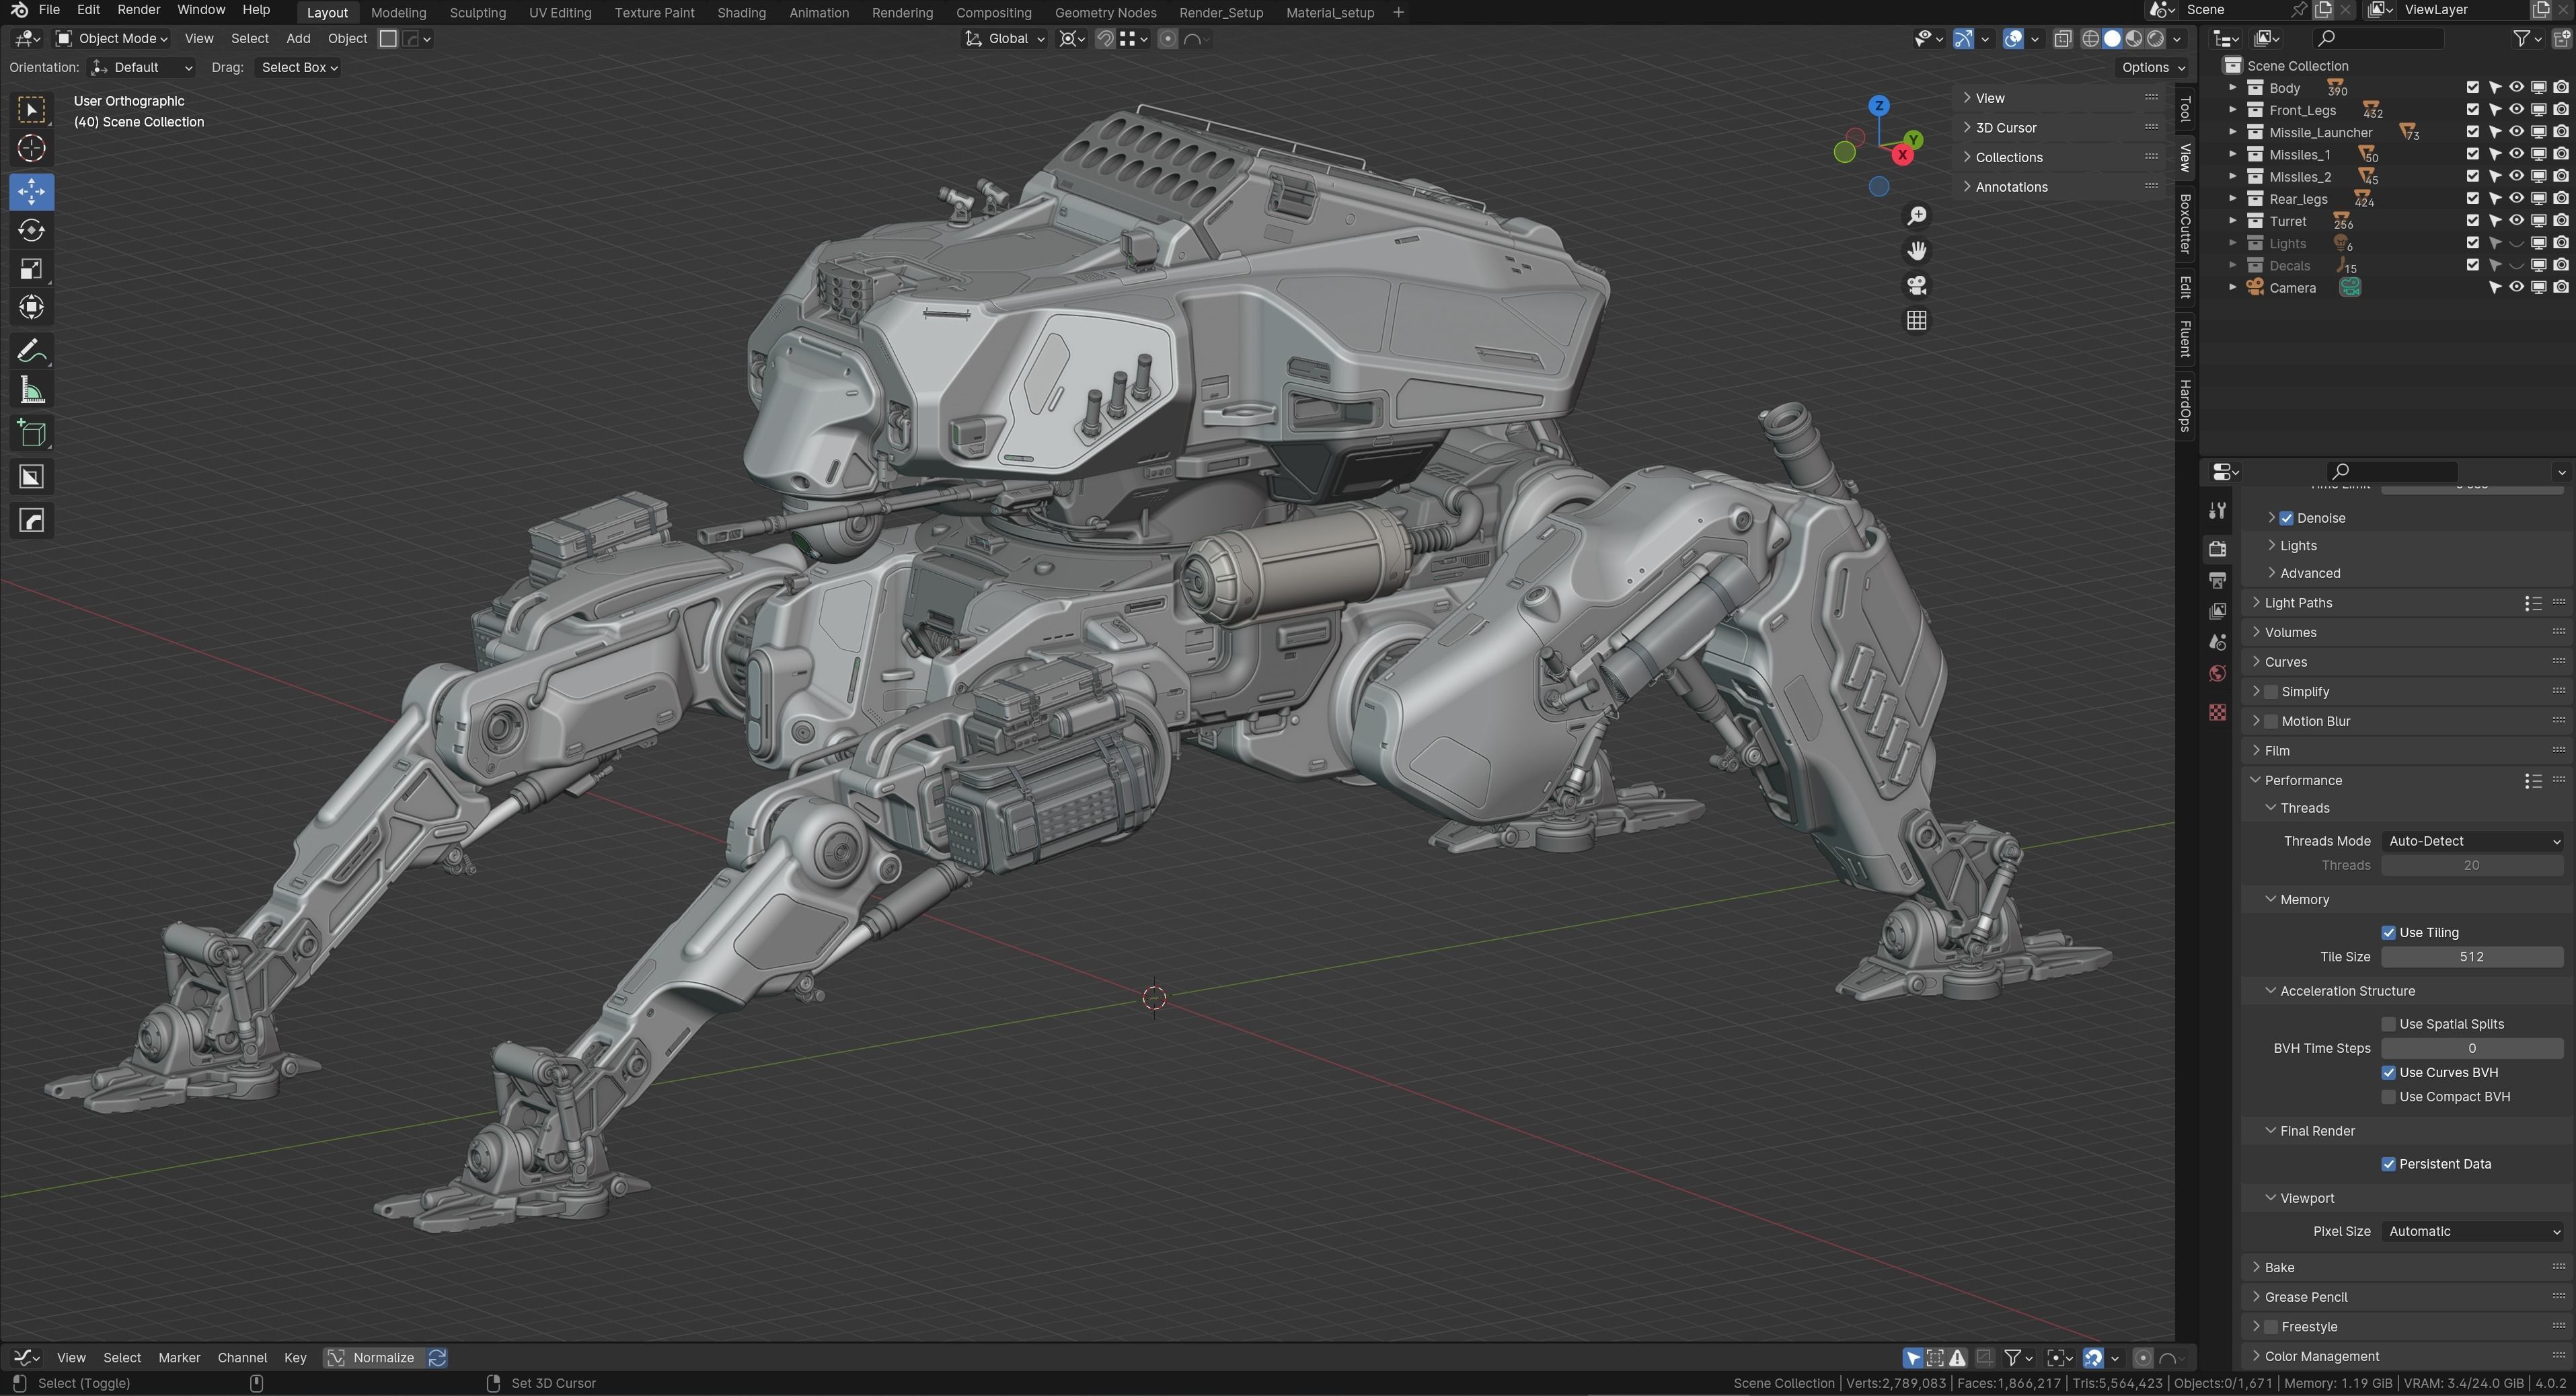Toggle snapping magnet icon in header

click(x=1105, y=39)
